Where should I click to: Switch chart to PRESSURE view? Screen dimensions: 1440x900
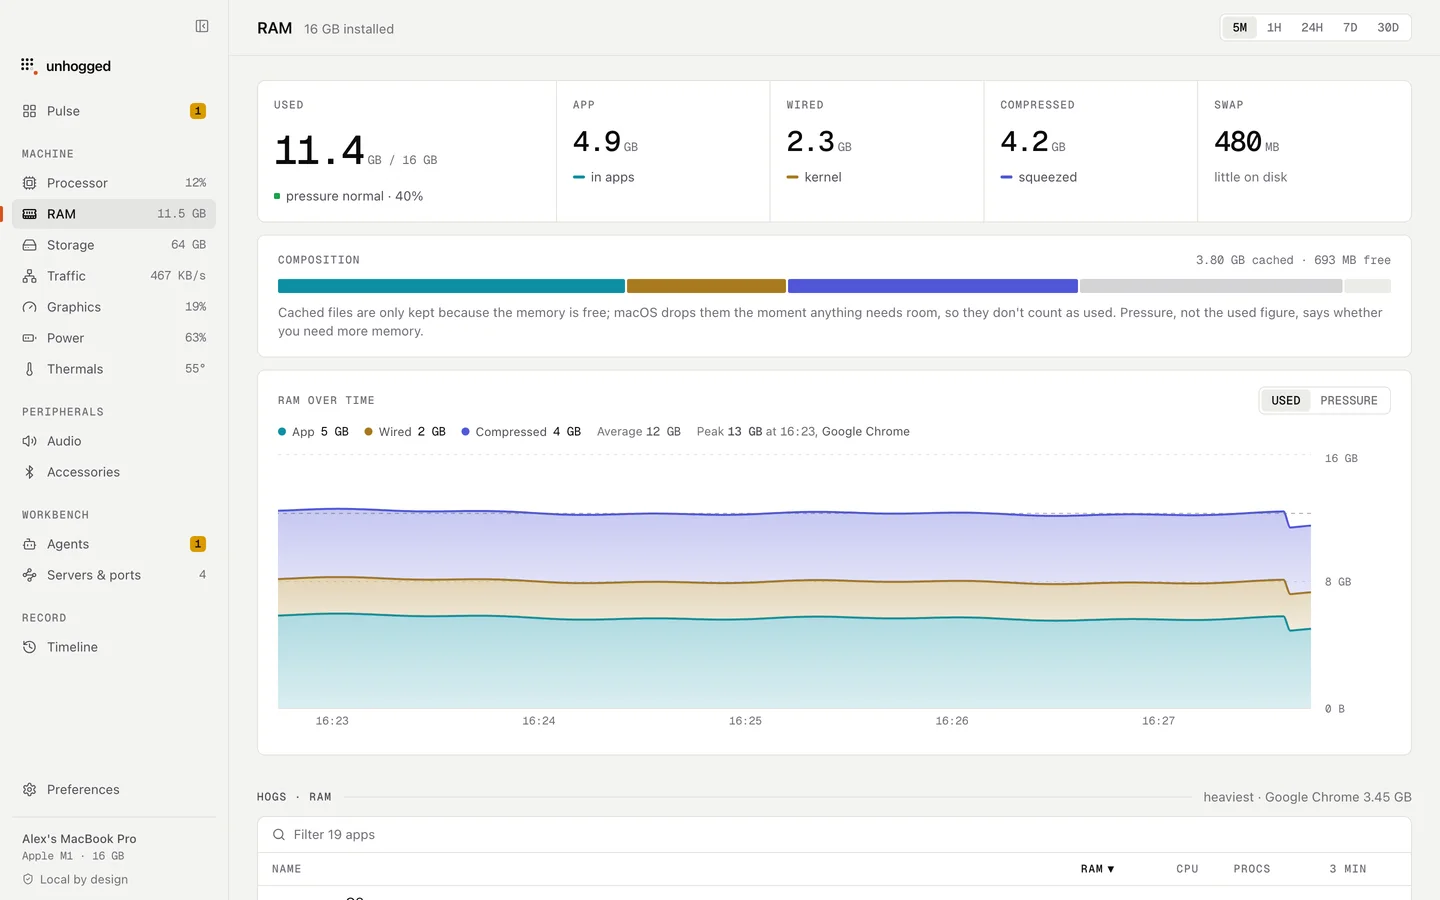pyautogui.click(x=1348, y=400)
